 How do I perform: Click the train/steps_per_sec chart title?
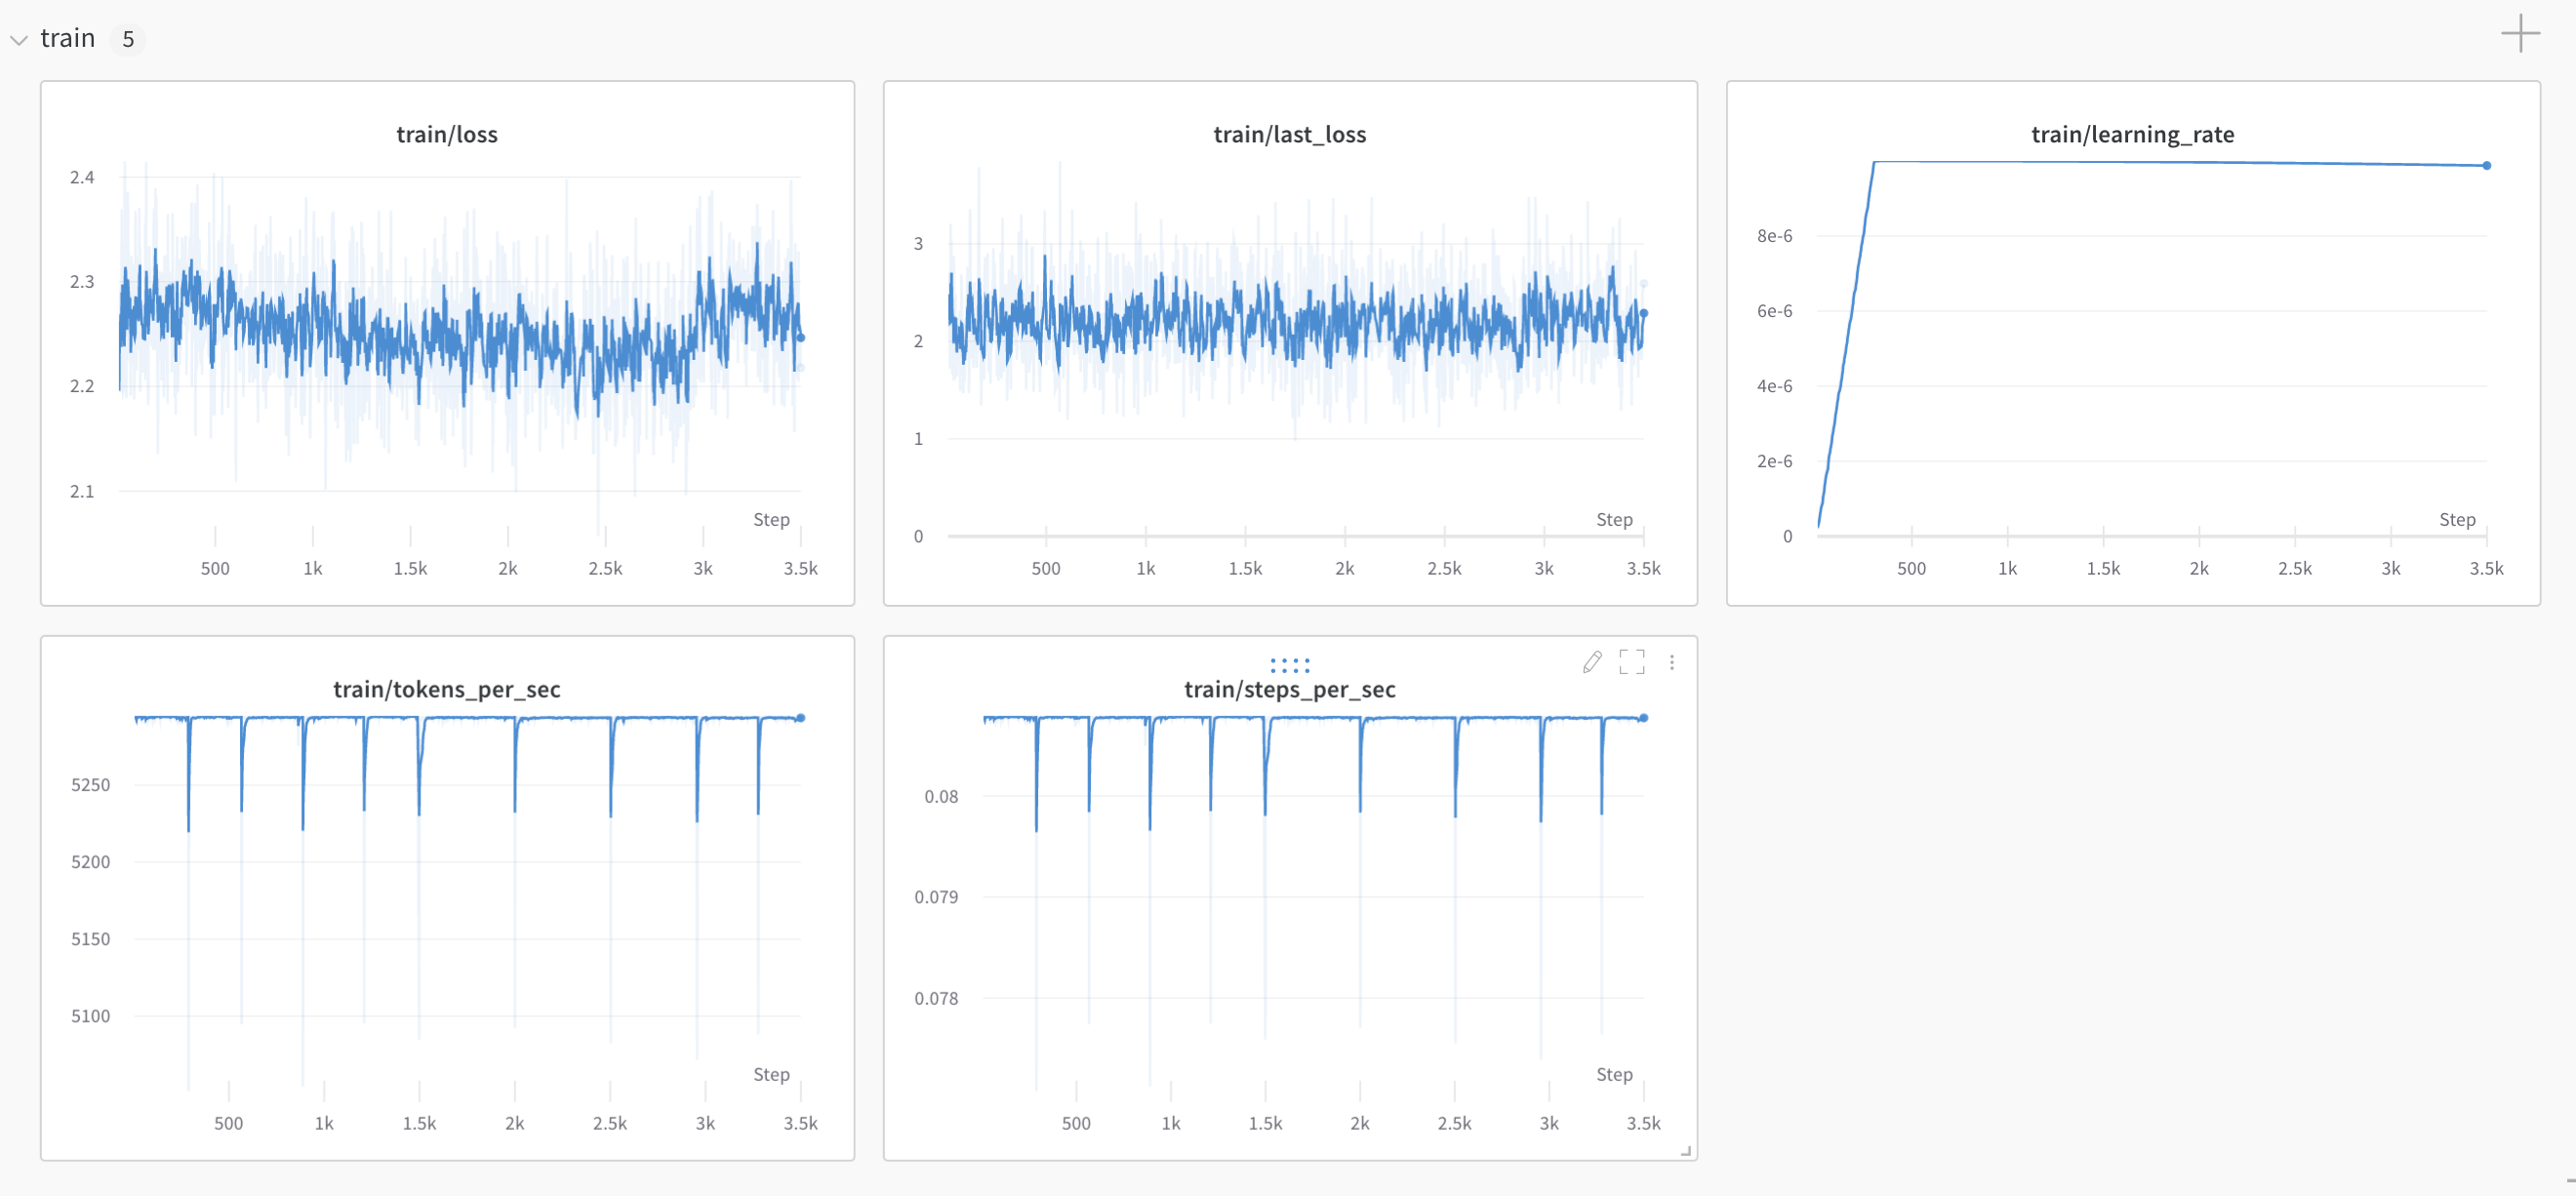click(x=1289, y=689)
